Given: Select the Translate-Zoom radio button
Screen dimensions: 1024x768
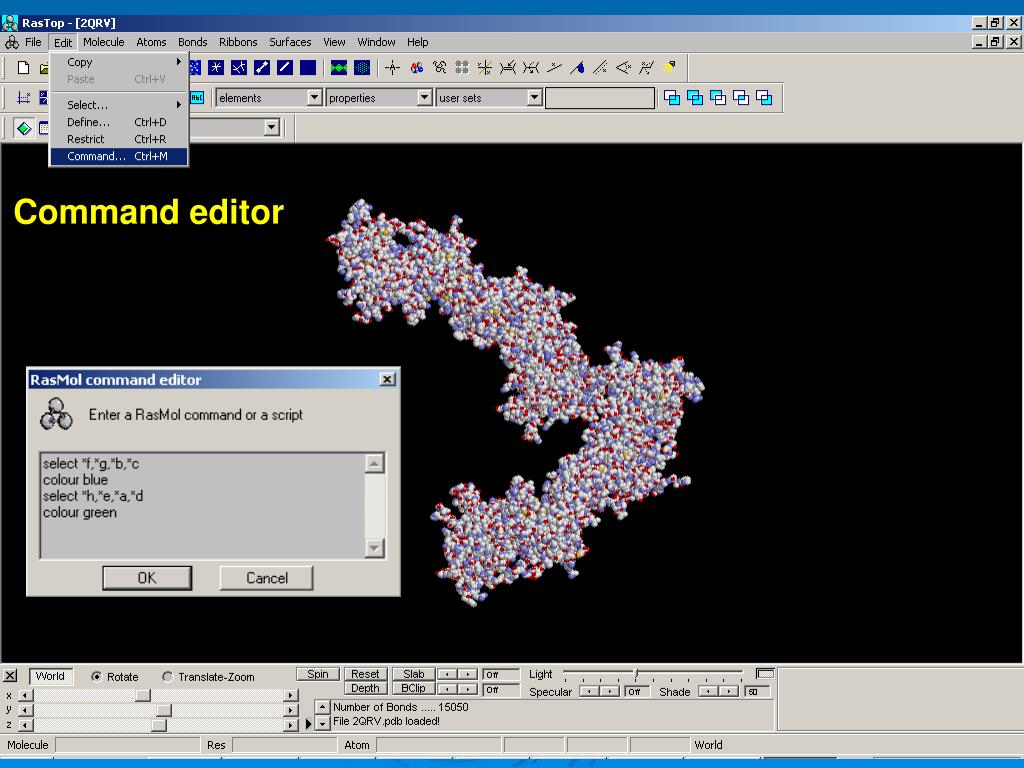Looking at the screenshot, I should coord(167,677).
